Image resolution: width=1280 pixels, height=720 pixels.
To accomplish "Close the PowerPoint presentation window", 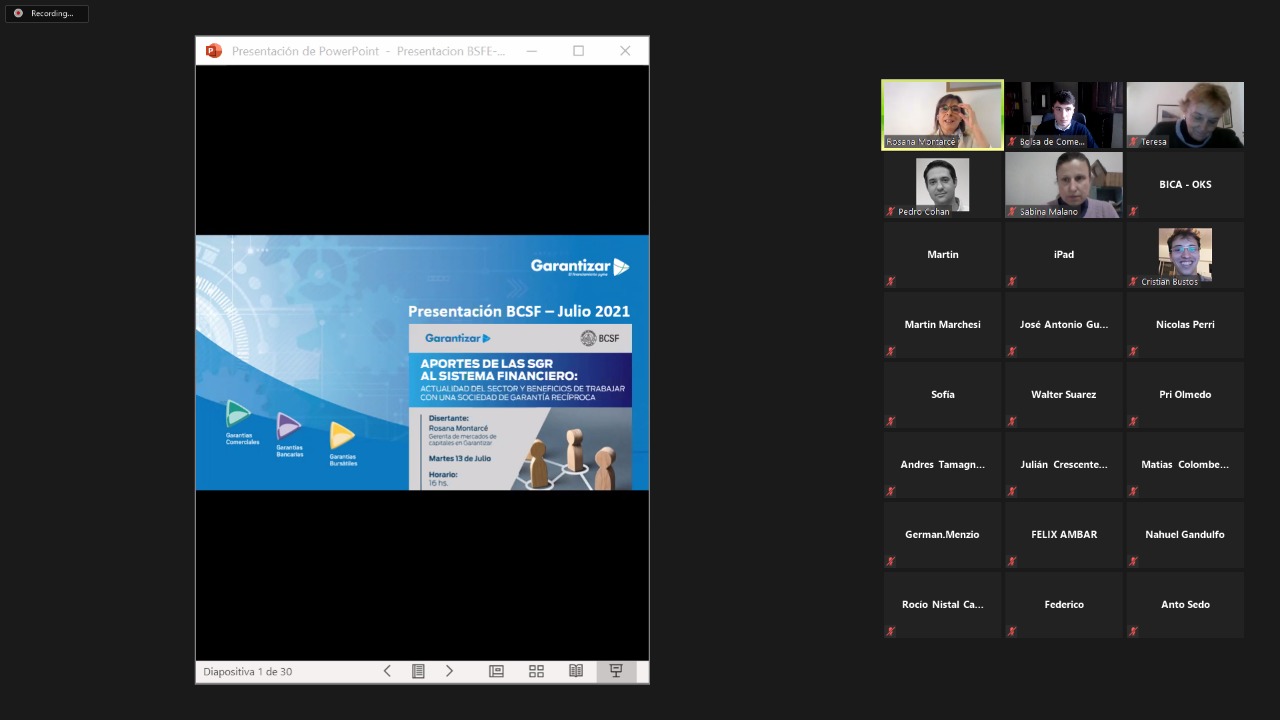I will pos(625,51).
